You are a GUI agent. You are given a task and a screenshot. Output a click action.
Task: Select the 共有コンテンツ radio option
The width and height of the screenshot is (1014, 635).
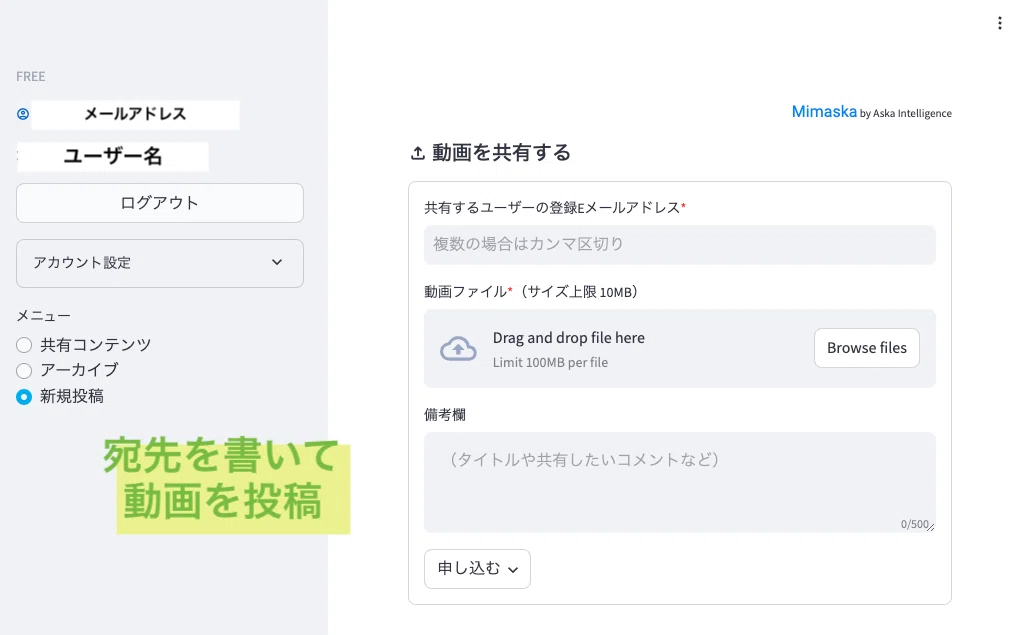pos(24,345)
